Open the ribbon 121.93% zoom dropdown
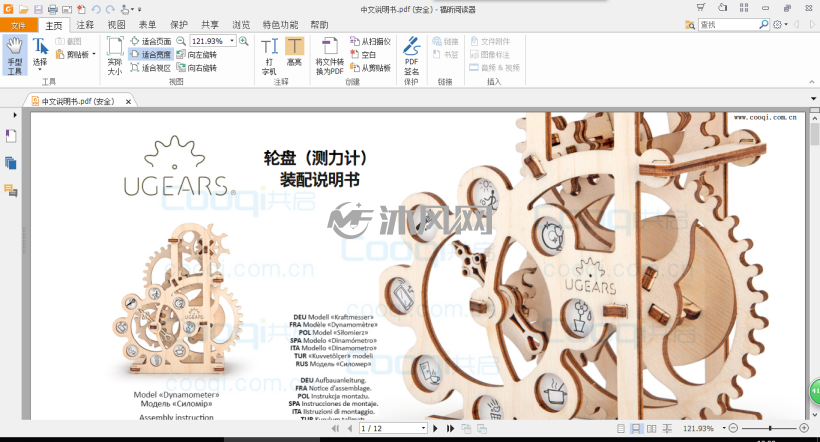This screenshot has height=442, width=820. click(x=232, y=41)
